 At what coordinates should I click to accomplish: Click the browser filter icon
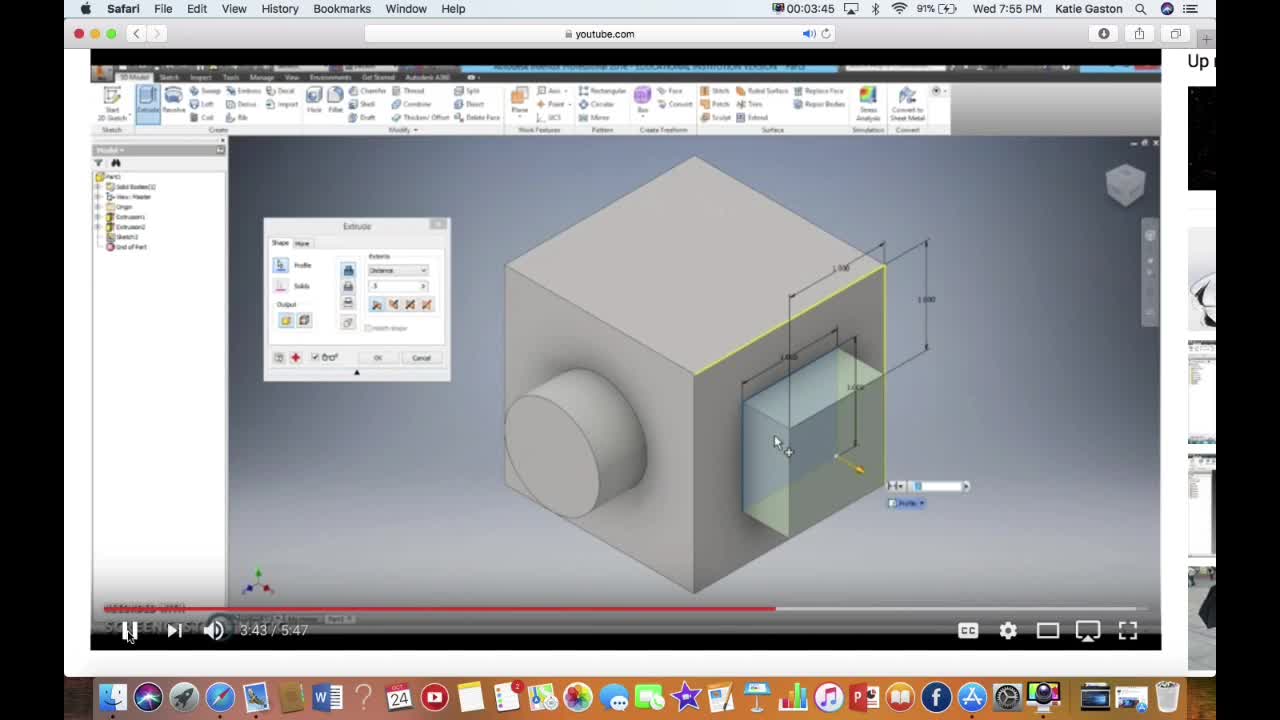point(99,163)
